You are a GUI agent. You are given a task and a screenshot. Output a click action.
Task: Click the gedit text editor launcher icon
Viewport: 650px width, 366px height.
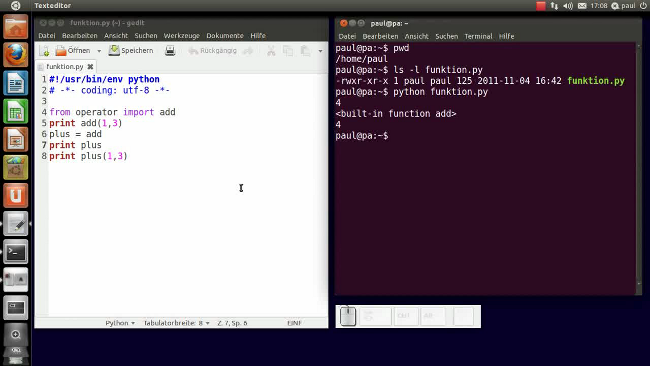point(16,224)
